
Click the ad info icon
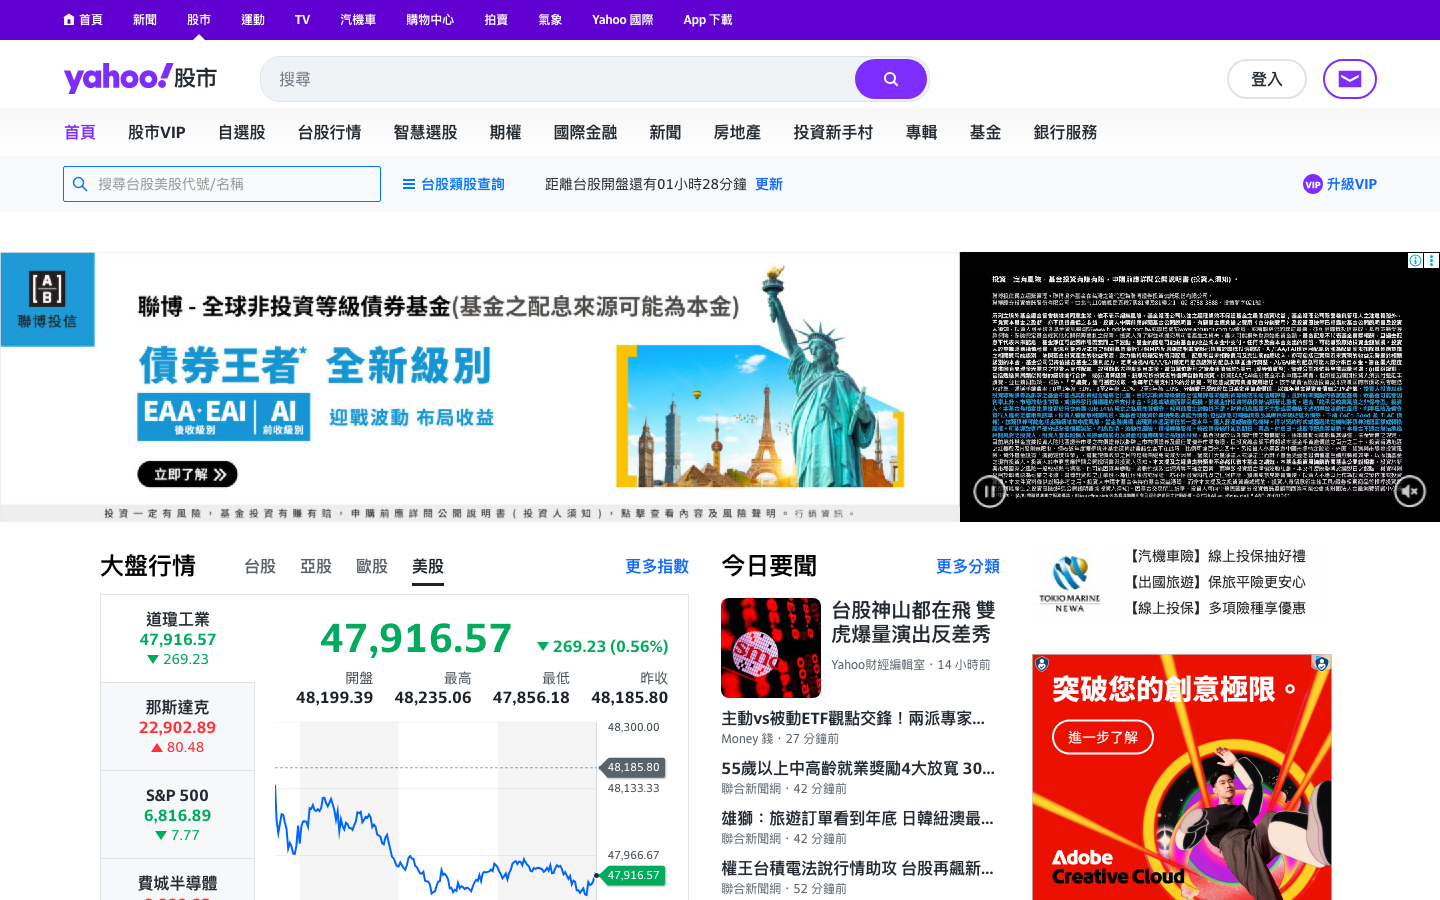pyautogui.click(x=1416, y=260)
